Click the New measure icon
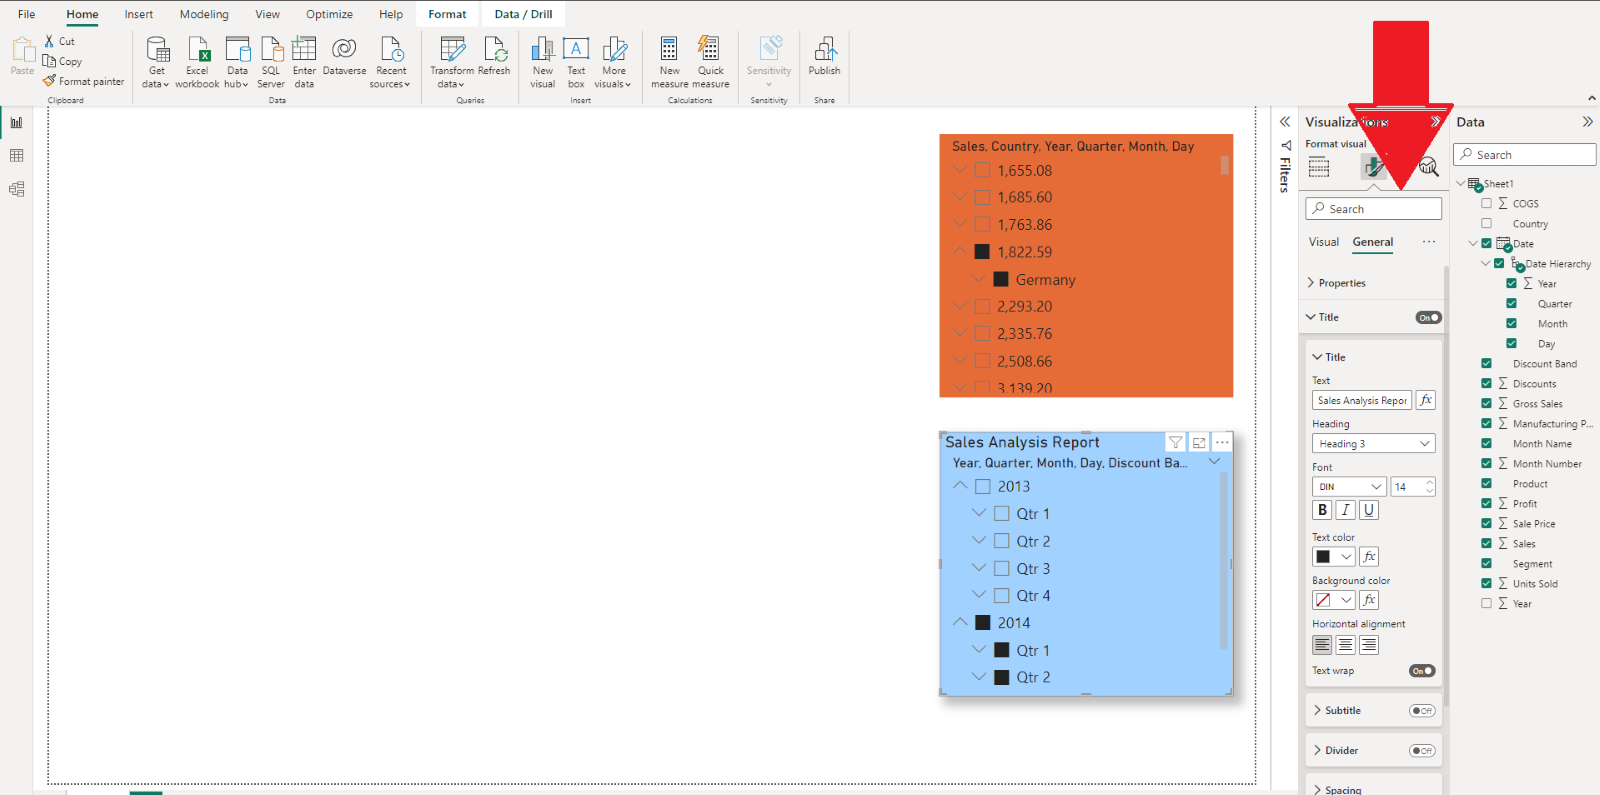This screenshot has height=795, width=1600. [x=669, y=62]
